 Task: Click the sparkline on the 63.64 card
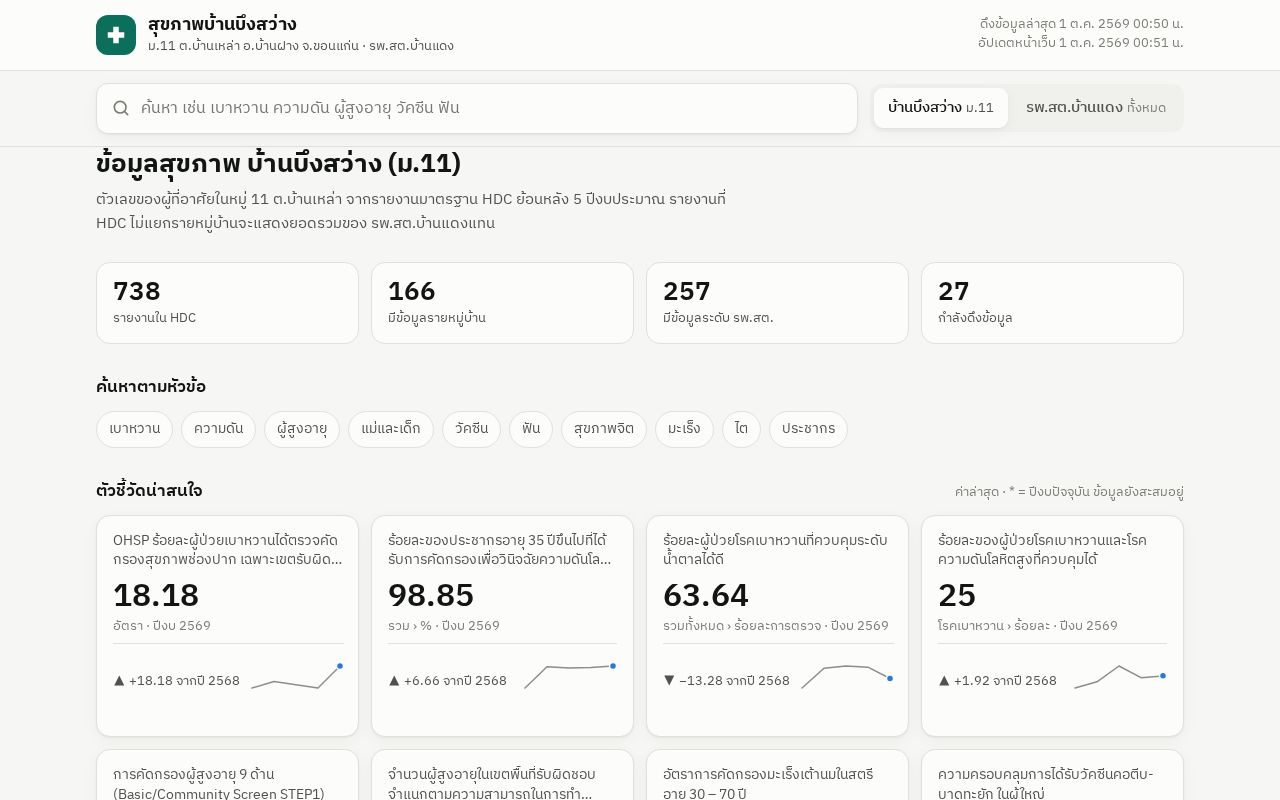(847, 677)
